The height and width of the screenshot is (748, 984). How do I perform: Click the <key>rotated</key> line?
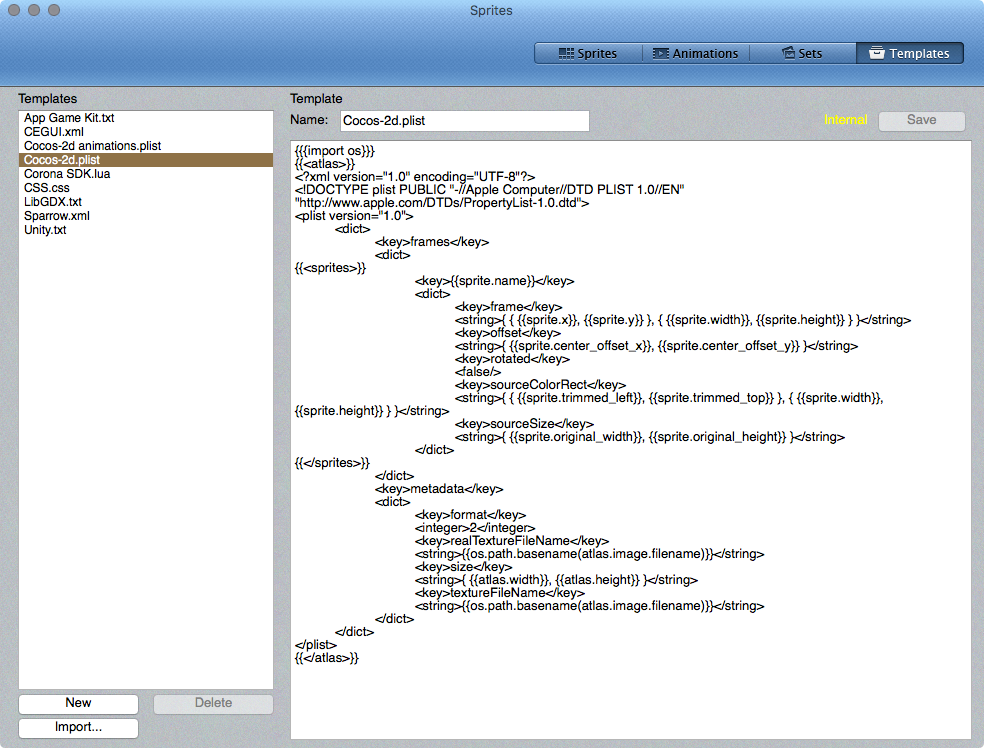click(512, 359)
